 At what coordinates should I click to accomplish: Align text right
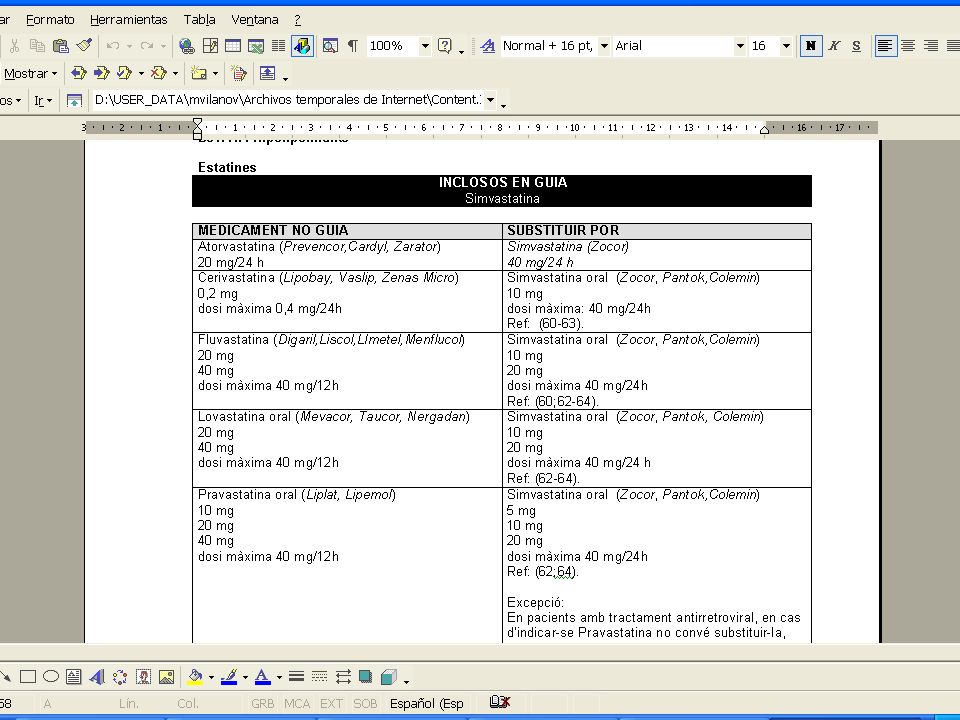(931, 46)
